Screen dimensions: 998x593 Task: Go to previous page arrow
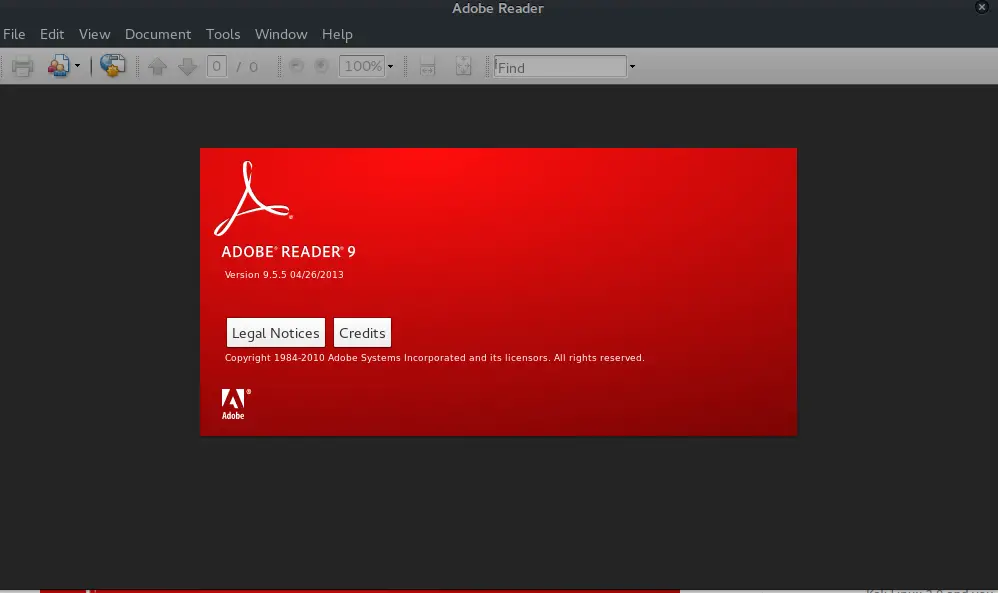157,66
